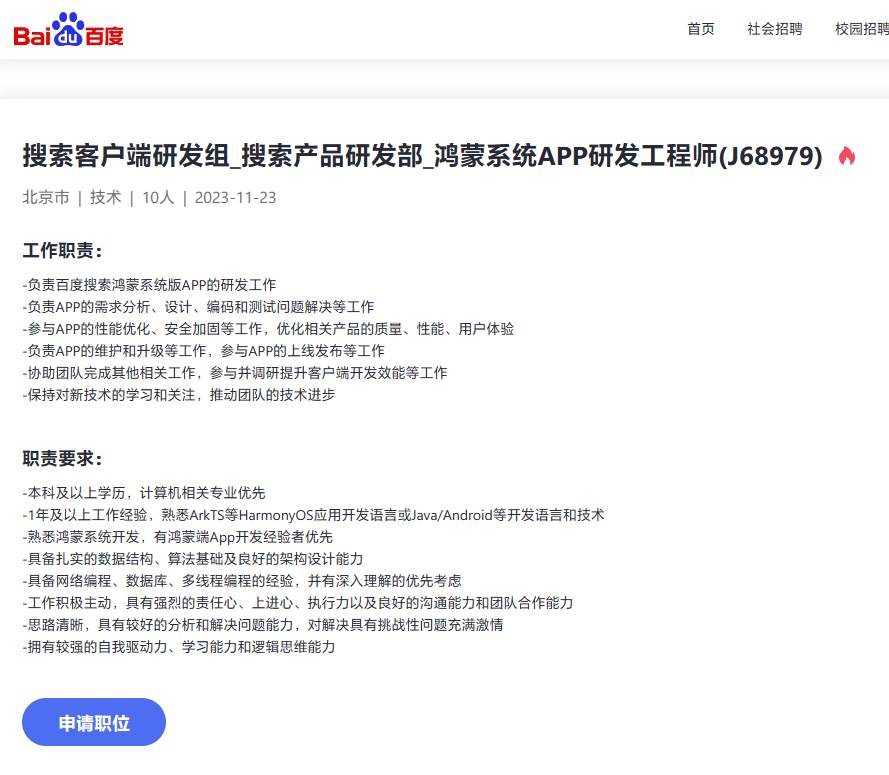Open the 校园招聘 menu item
This screenshot has width=889, height=775.
pos(862,29)
